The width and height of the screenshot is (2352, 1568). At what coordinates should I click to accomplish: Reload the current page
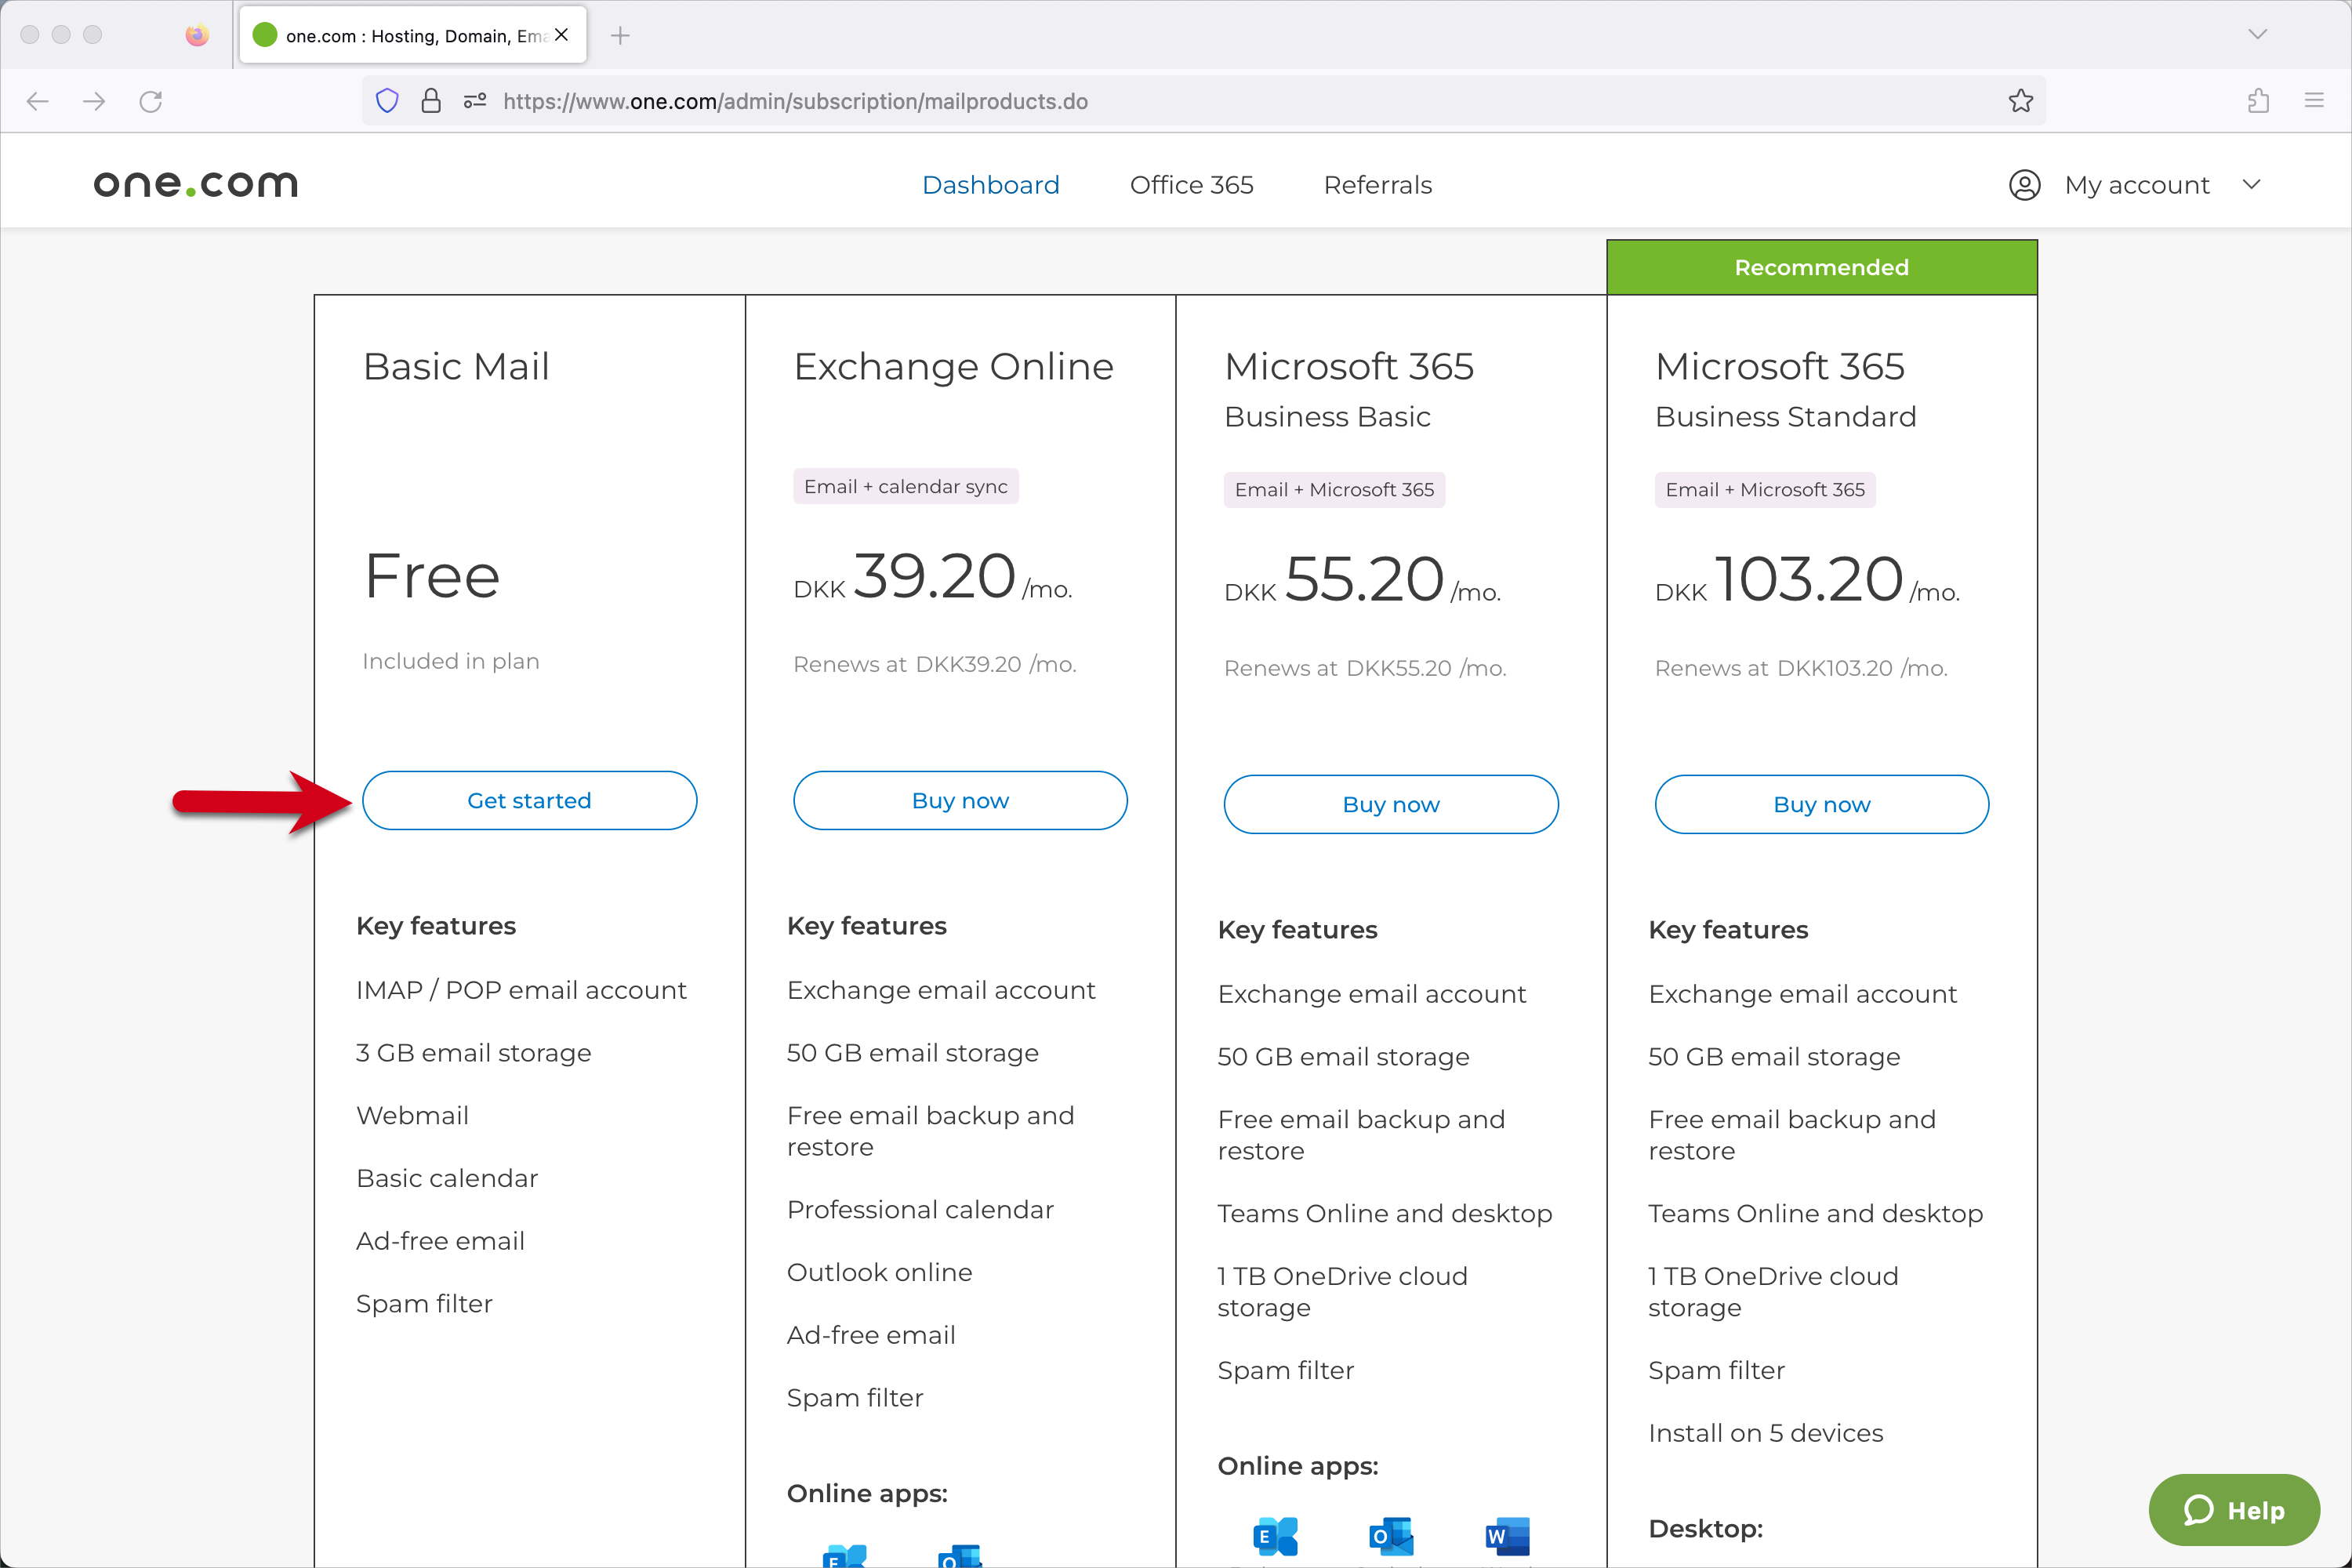point(151,101)
